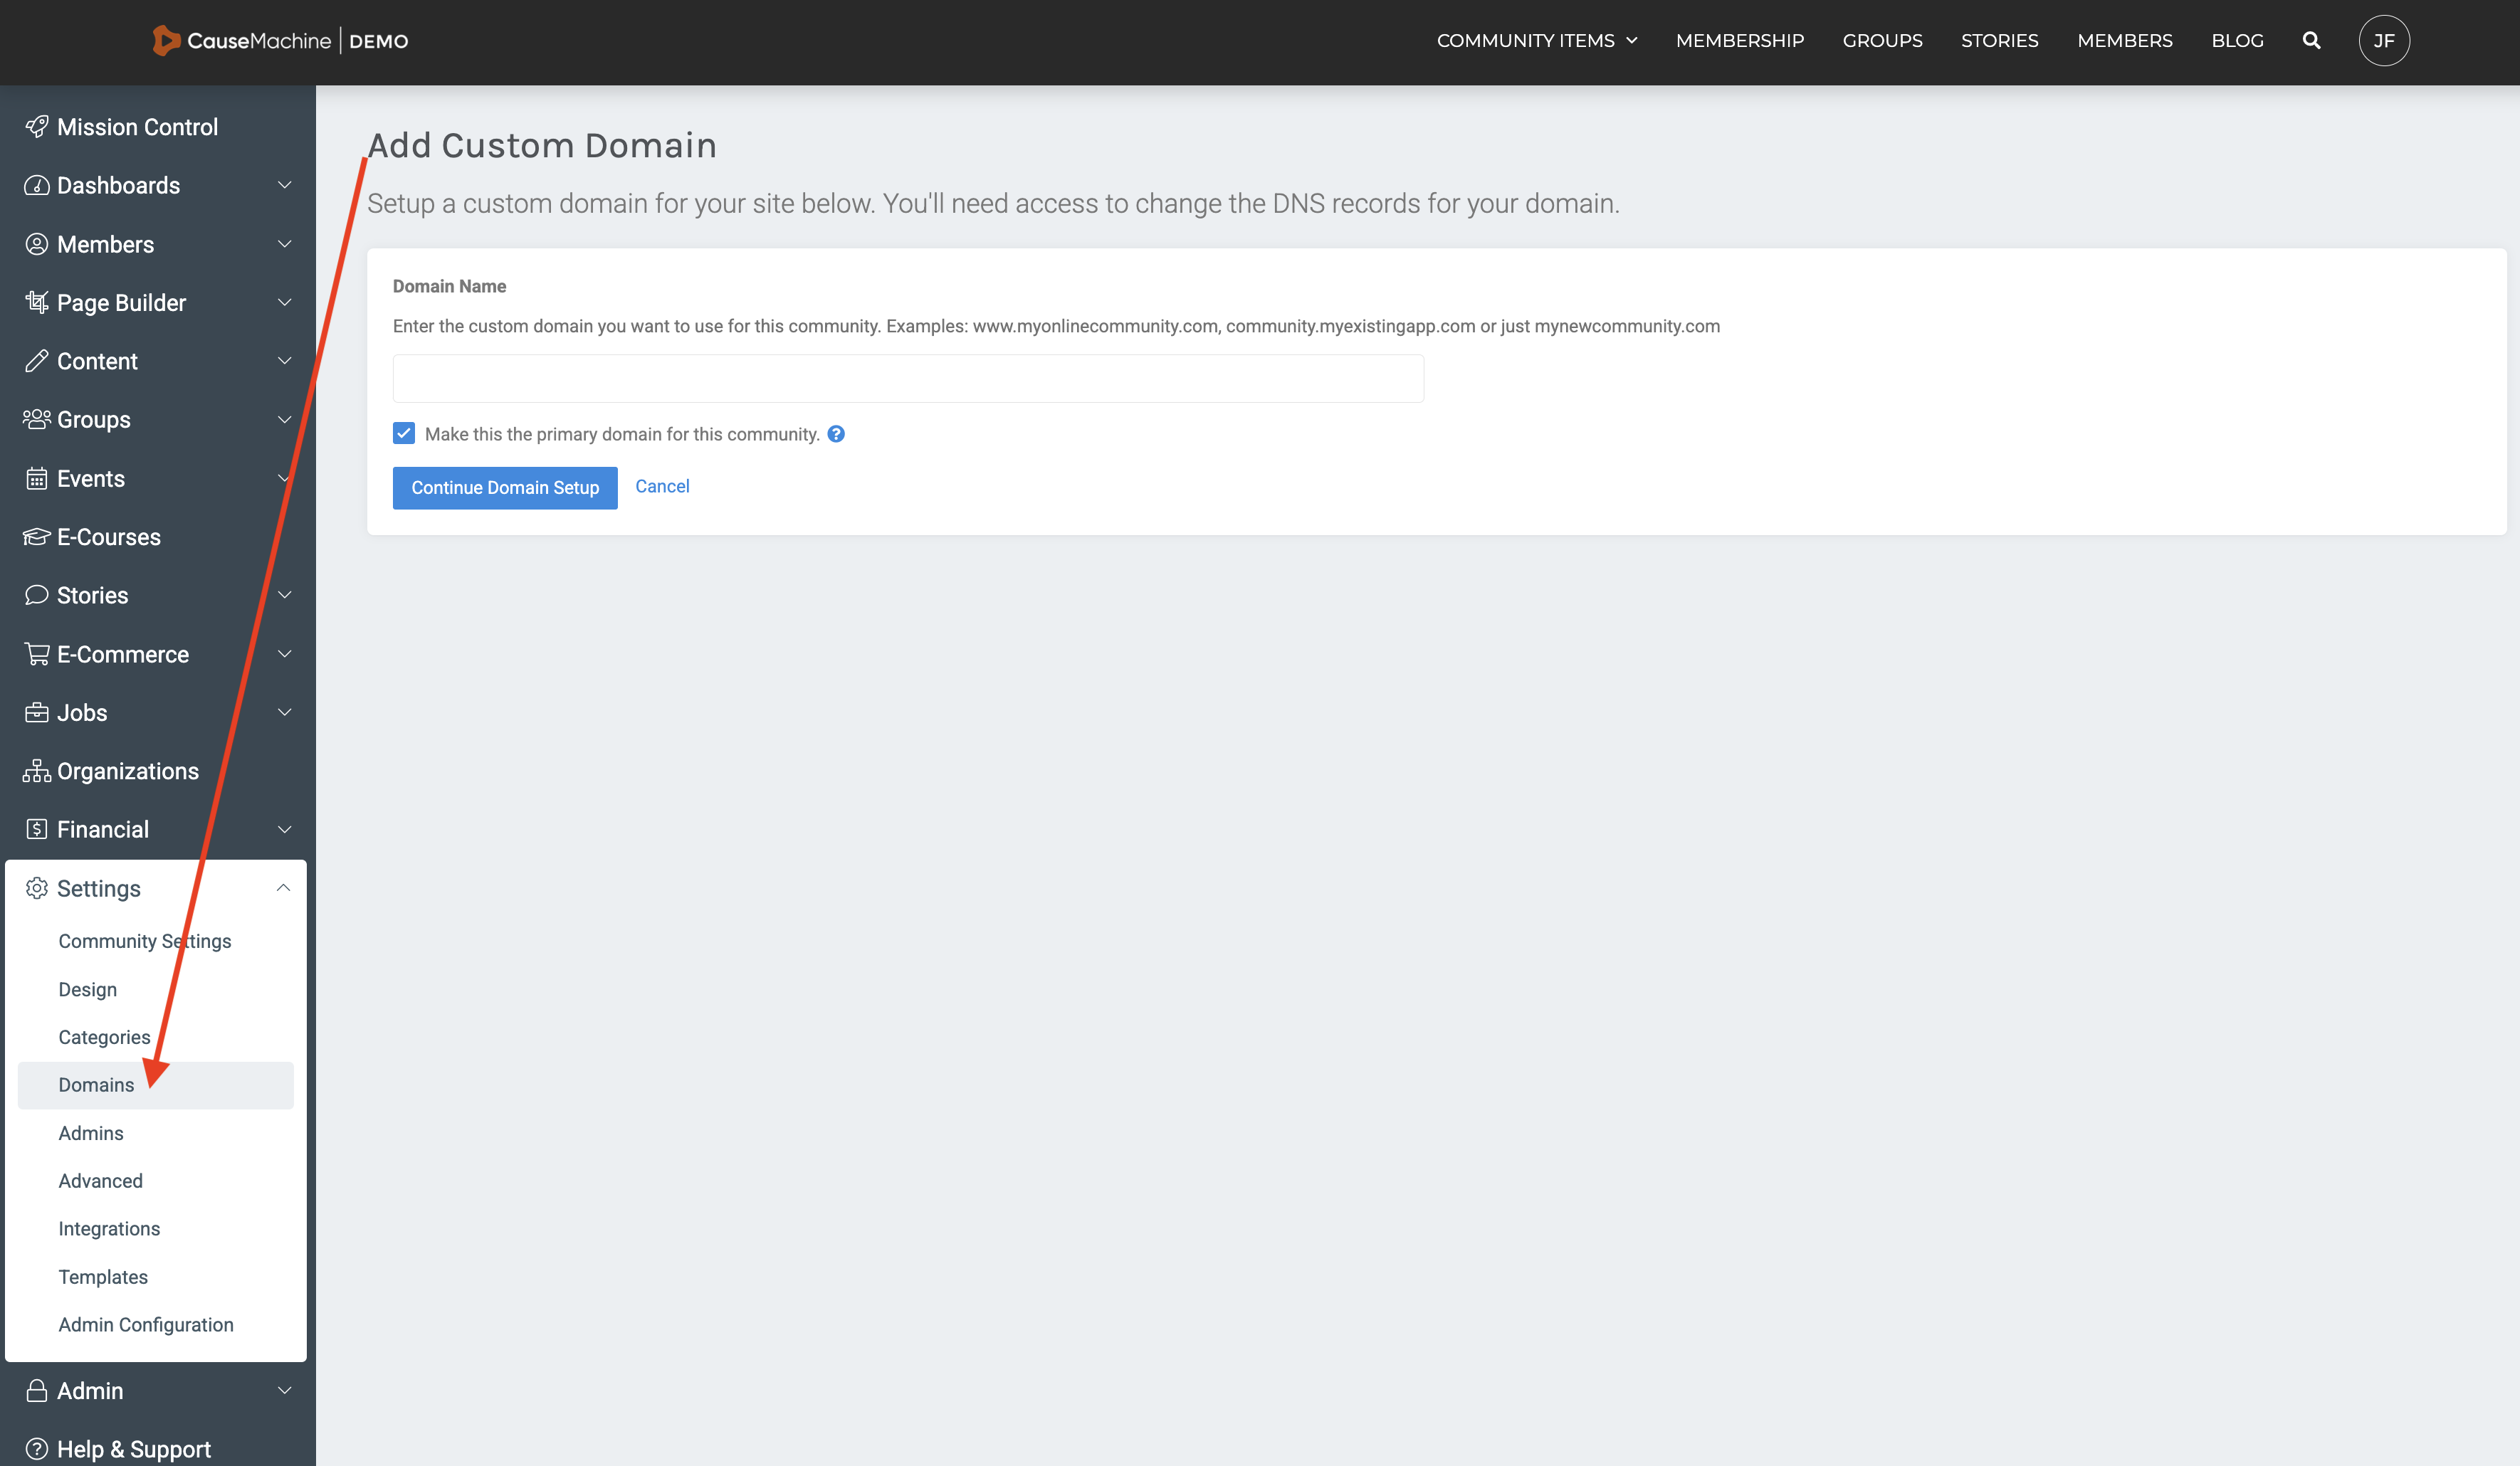Viewport: 2520px width, 1466px height.
Task: Expand the Dashboards sidebar section
Action: click(x=284, y=185)
